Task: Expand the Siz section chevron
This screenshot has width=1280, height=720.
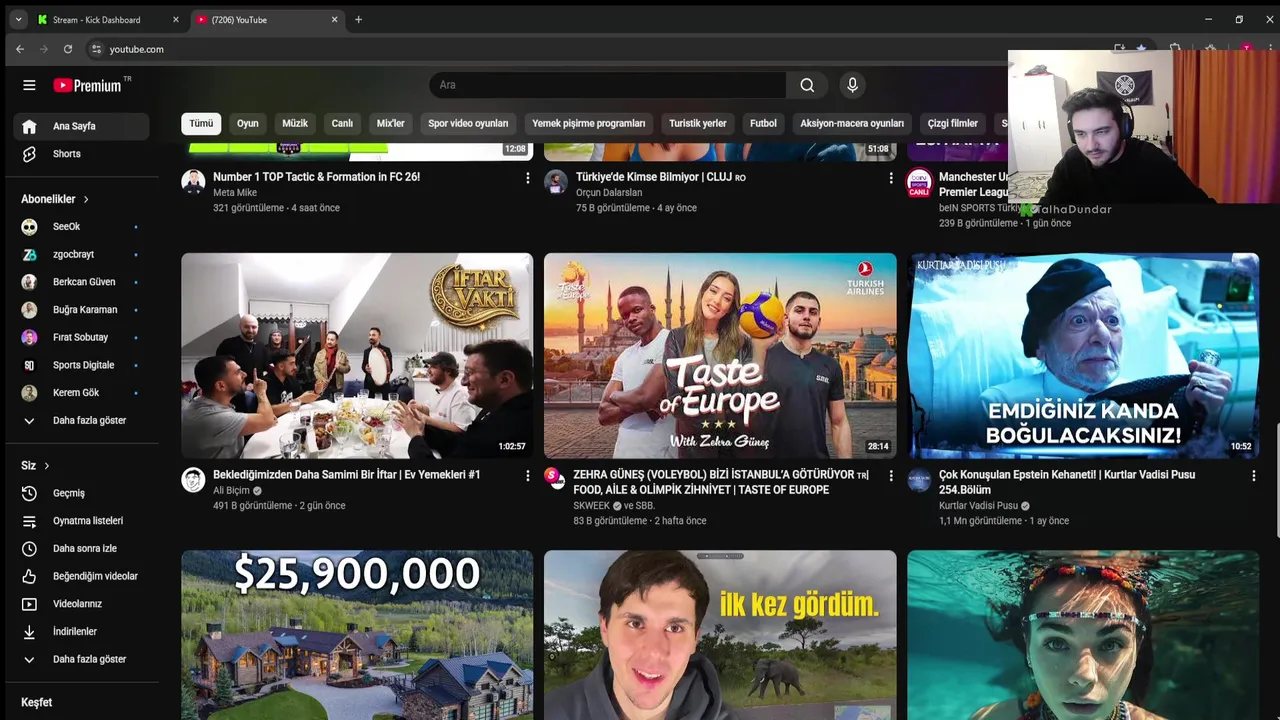Action: (x=46, y=466)
